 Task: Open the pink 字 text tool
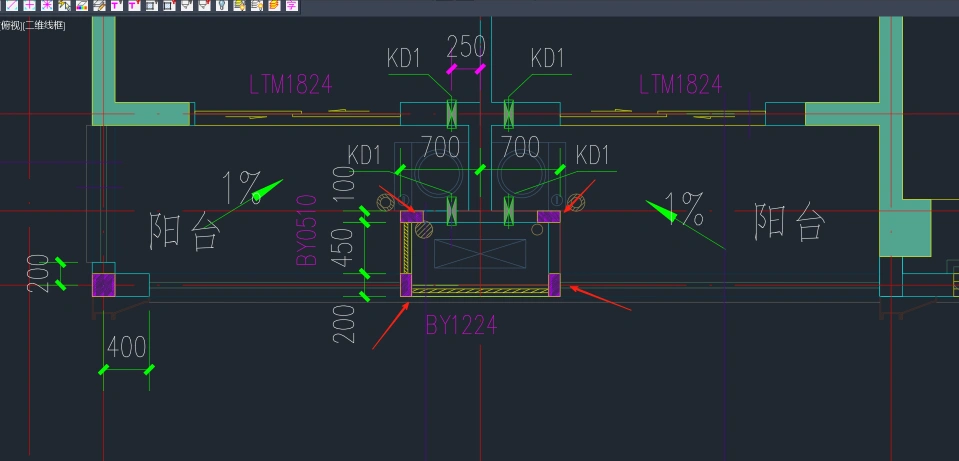tap(291, 5)
